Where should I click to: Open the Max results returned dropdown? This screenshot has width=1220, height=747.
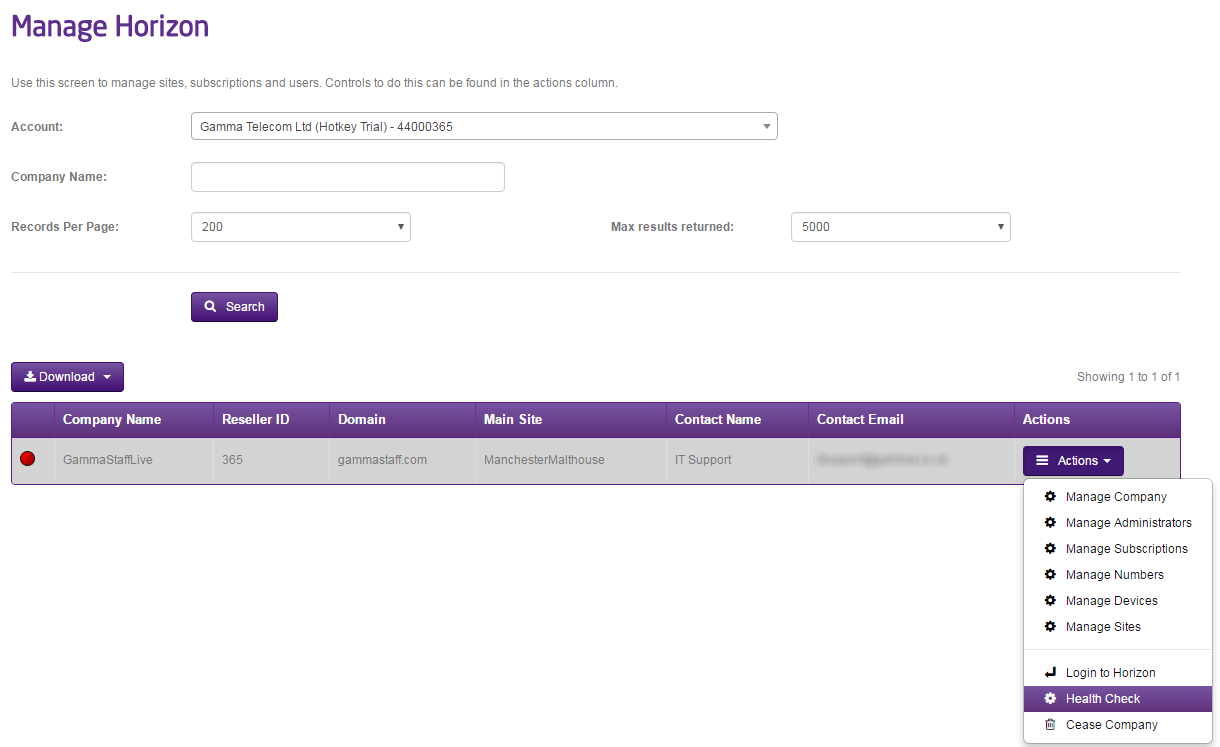tap(901, 227)
